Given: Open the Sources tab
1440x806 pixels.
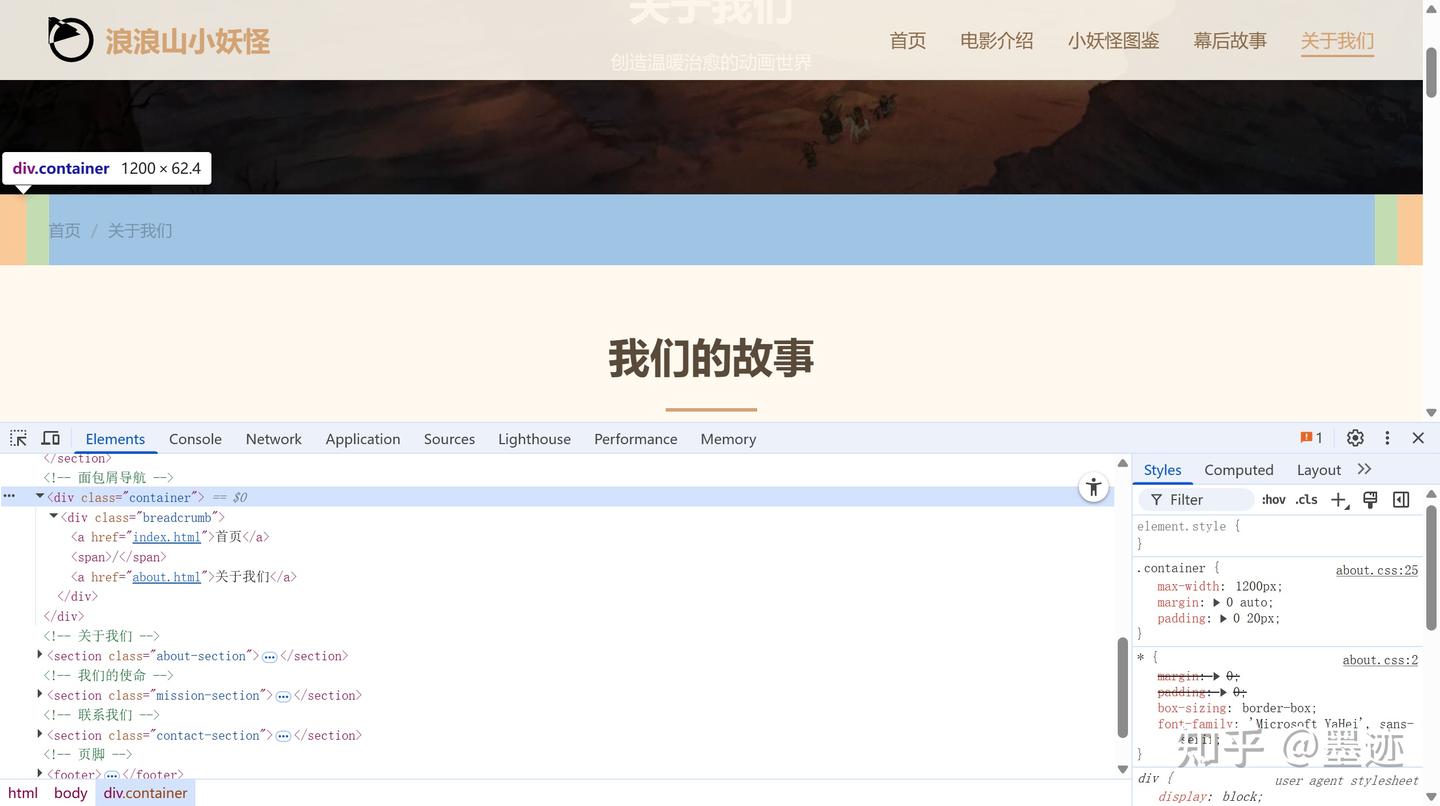Looking at the screenshot, I should coord(449,439).
